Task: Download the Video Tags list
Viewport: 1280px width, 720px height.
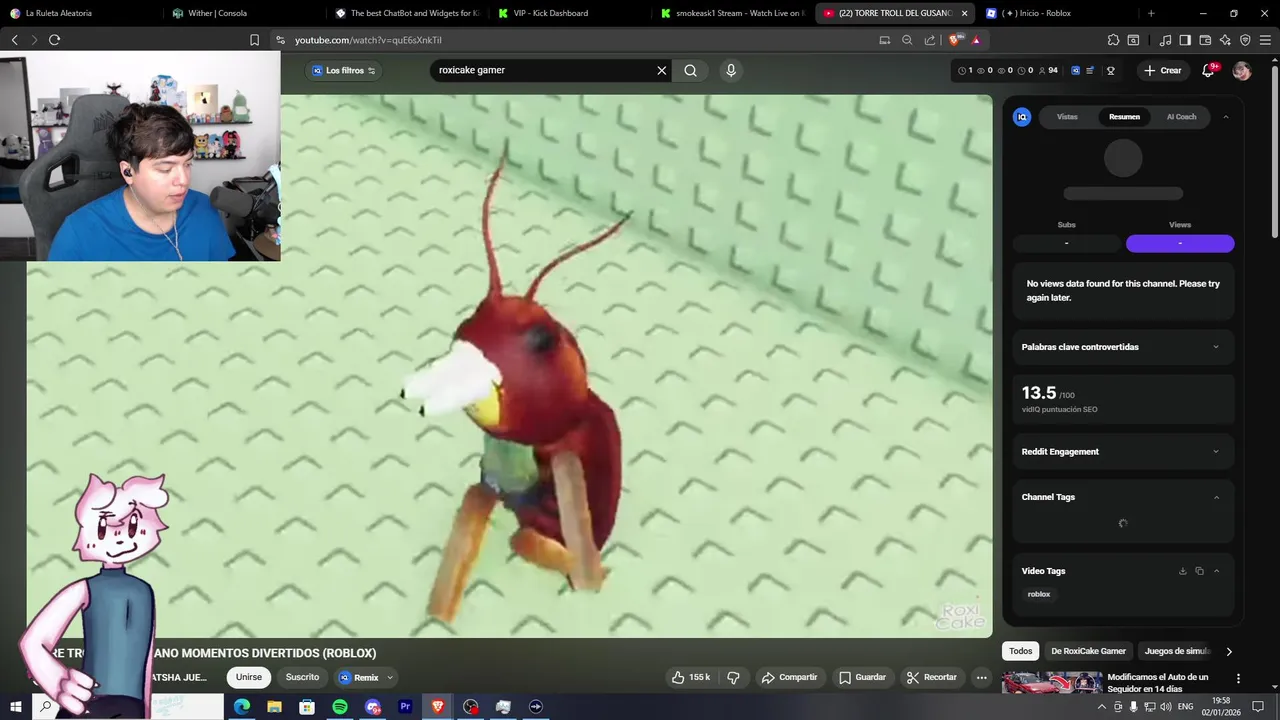Action: point(1182,571)
